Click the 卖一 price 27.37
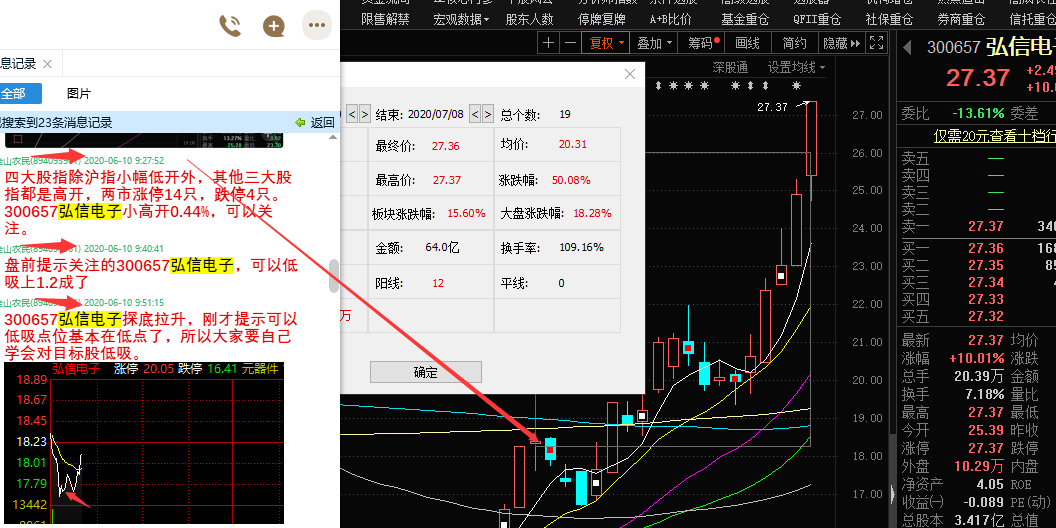1056x528 pixels. (x=986, y=226)
